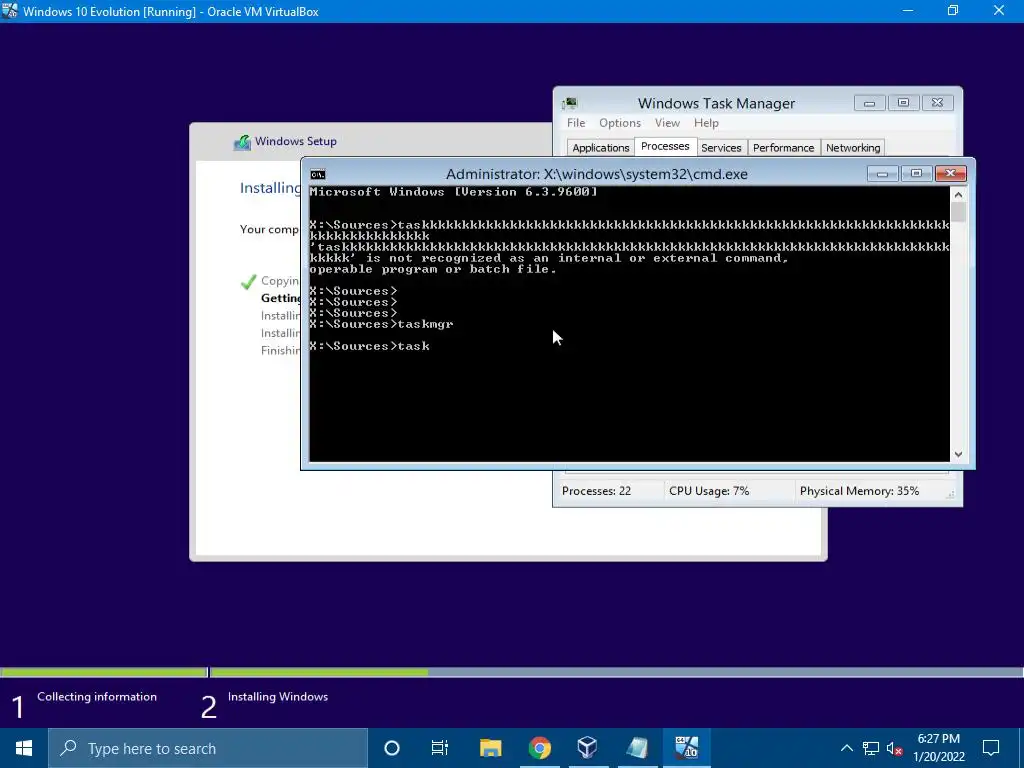Switch to the Performance tab
Viewport: 1024px width, 768px height.
coord(783,148)
